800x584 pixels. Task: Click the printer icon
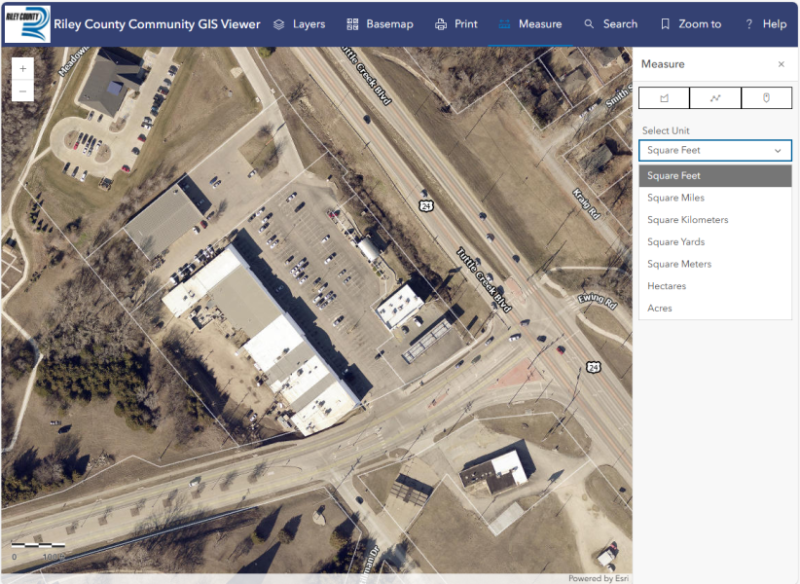(441, 24)
